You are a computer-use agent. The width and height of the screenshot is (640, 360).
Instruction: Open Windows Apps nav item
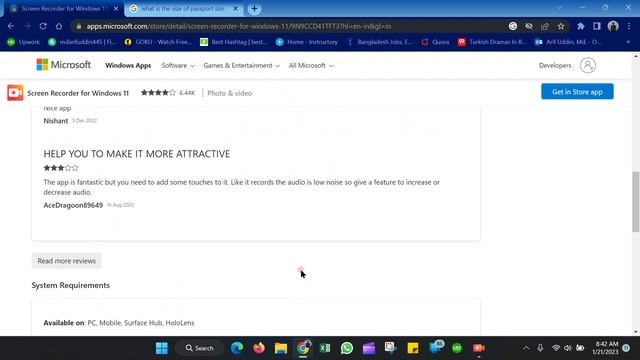128,65
